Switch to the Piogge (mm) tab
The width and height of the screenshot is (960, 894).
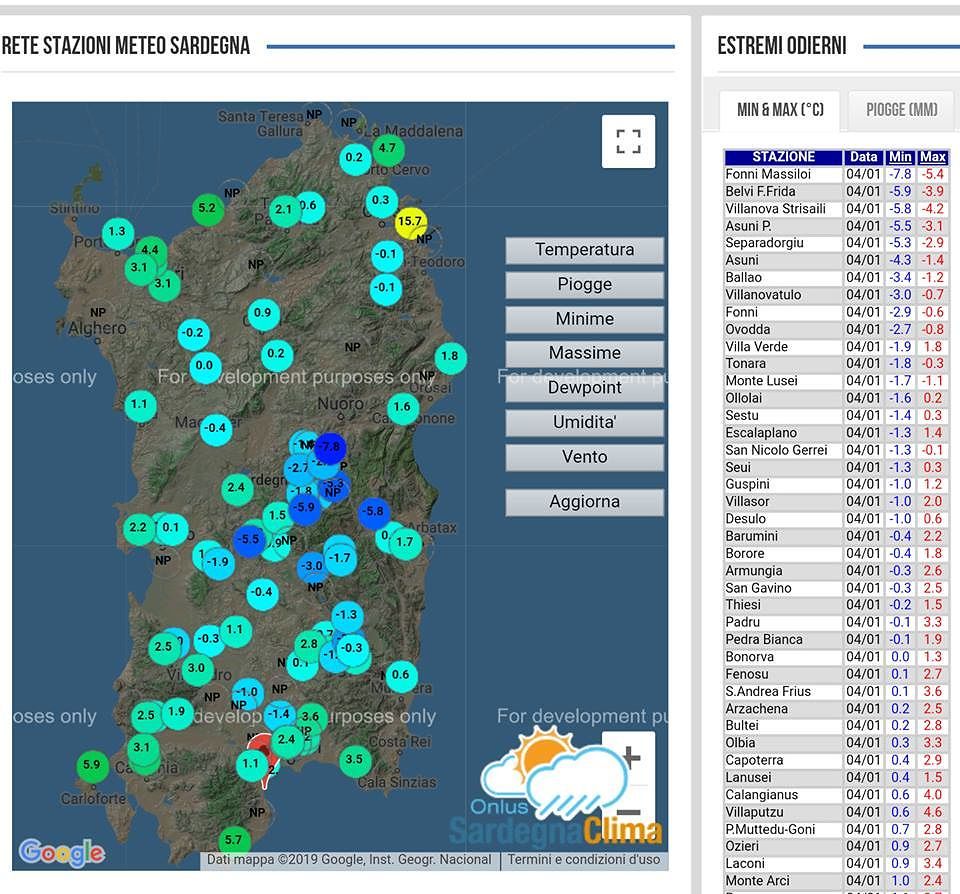pos(901,110)
